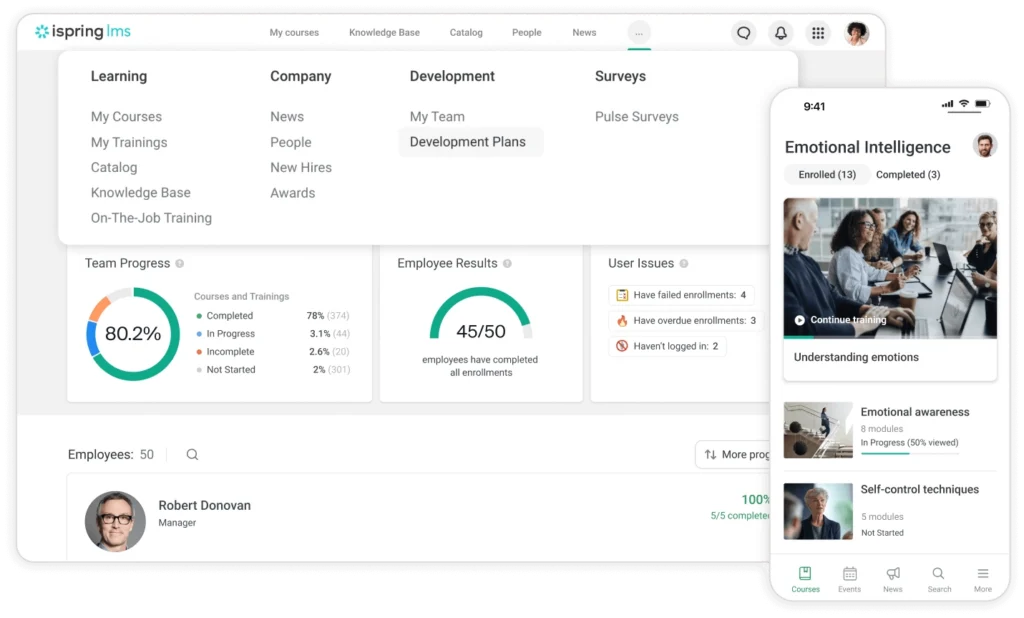Viewport: 1024px width, 618px height.
Task: Open the notifications bell icon
Action: 780,32
